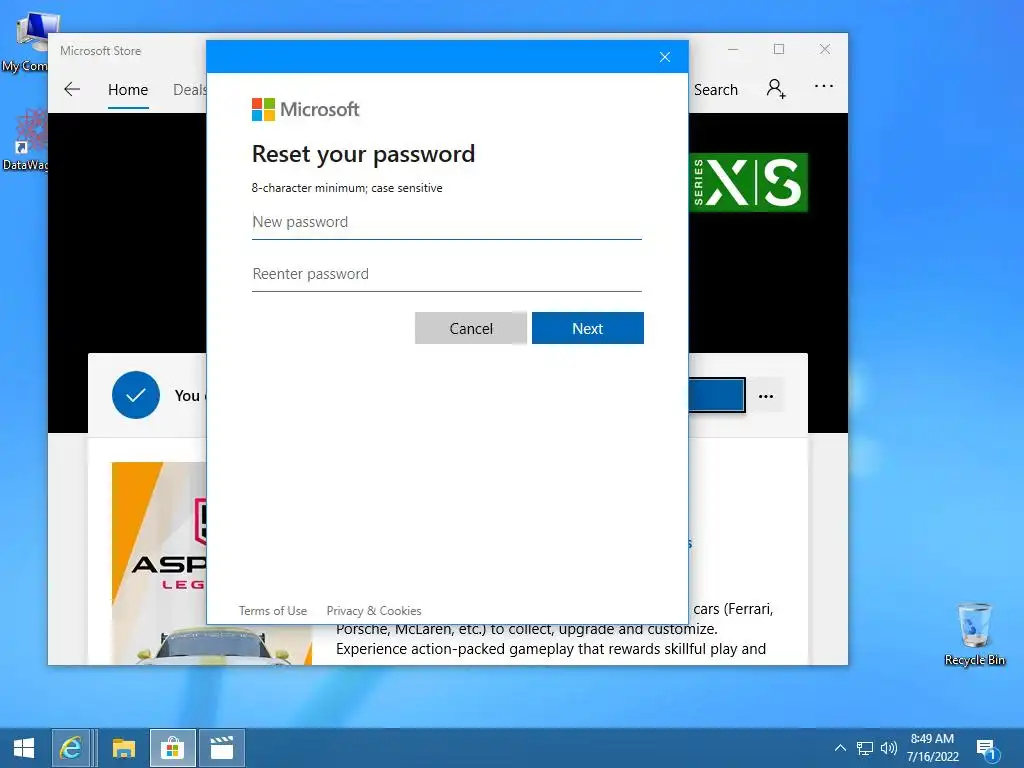Viewport: 1024px width, 768px height.
Task: Go back in Microsoft Store
Action: tap(72, 89)
